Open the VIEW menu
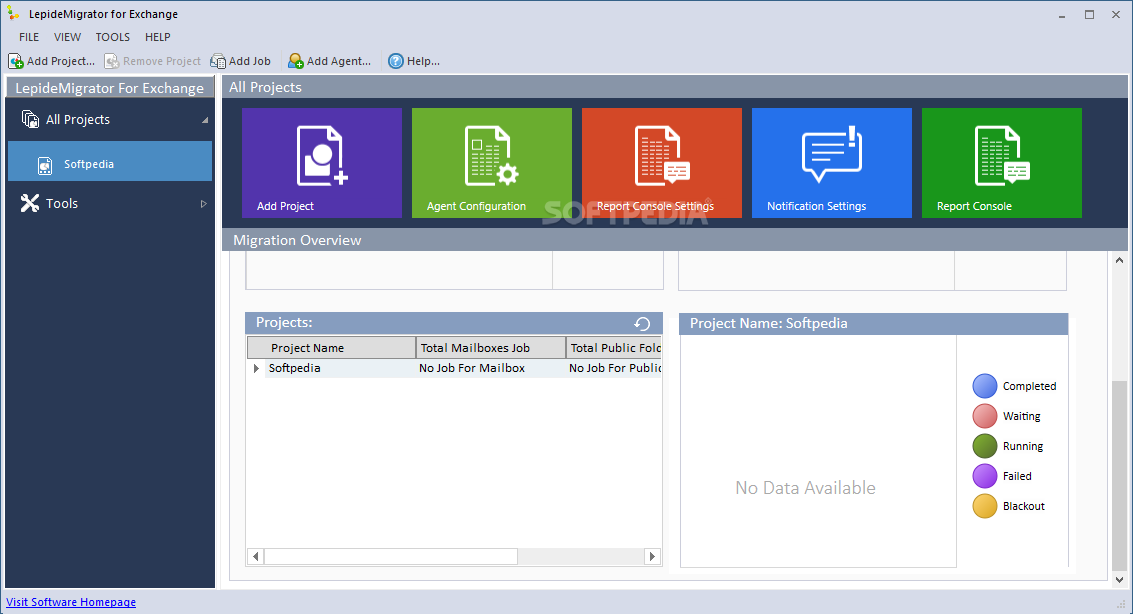 pyautogui.click(x=67, y=37)
